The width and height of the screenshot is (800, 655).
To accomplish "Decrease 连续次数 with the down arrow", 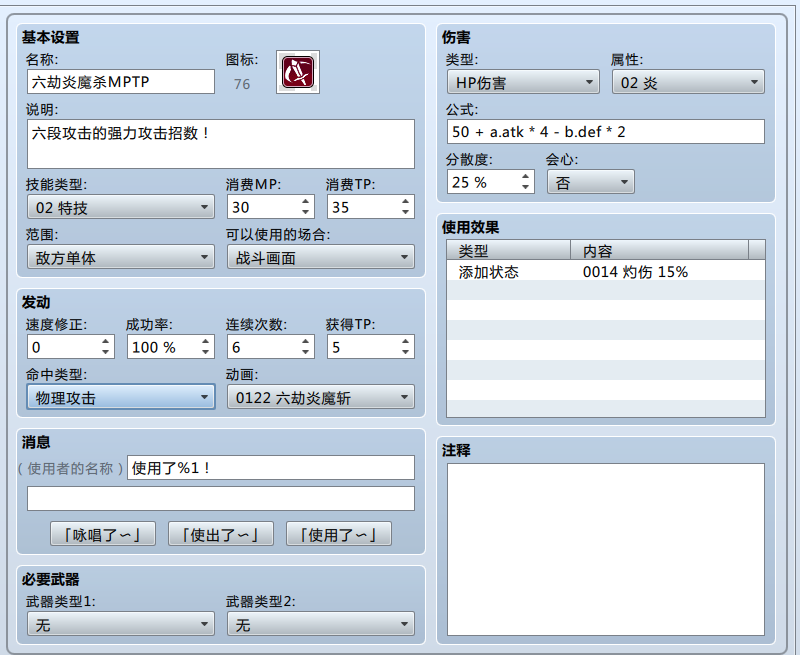I will [305, 352].
